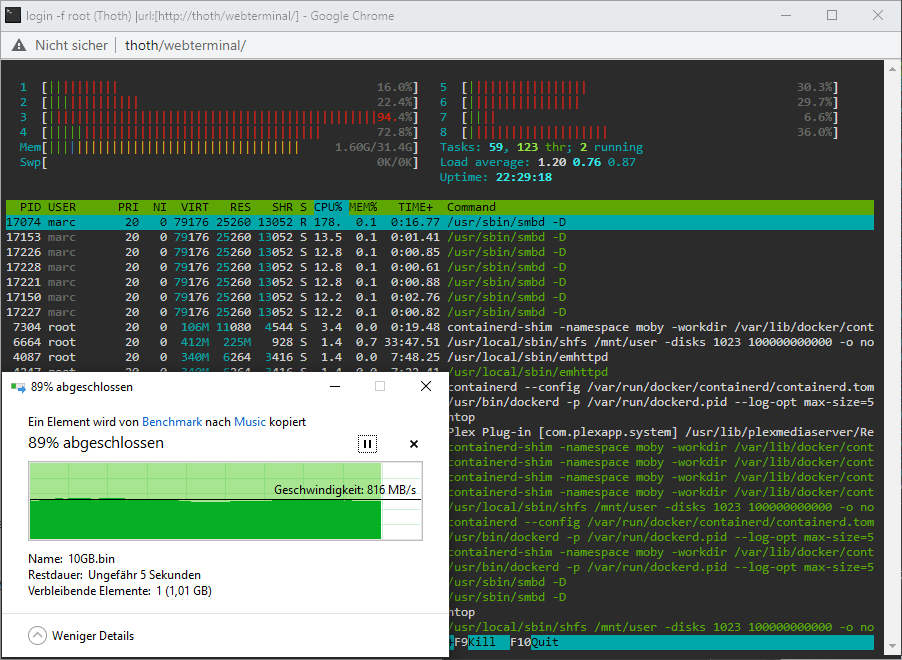Select process row PID 17226

439,252
